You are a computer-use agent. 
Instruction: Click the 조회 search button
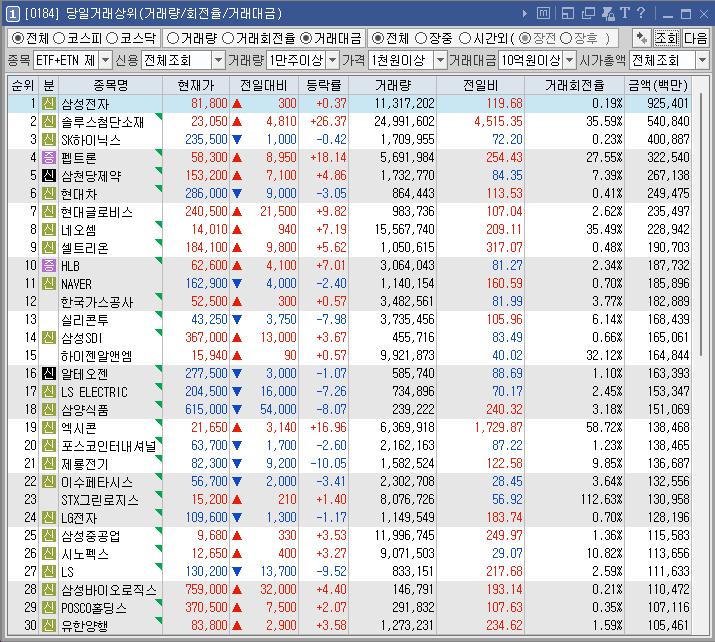(x=667, y=38)
